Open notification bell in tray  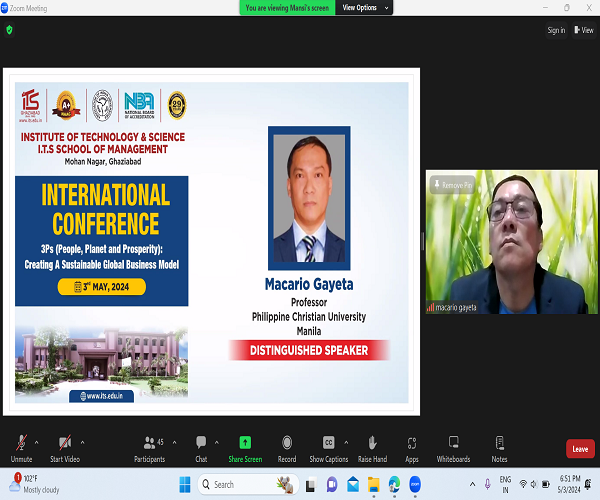pos(589,484)
